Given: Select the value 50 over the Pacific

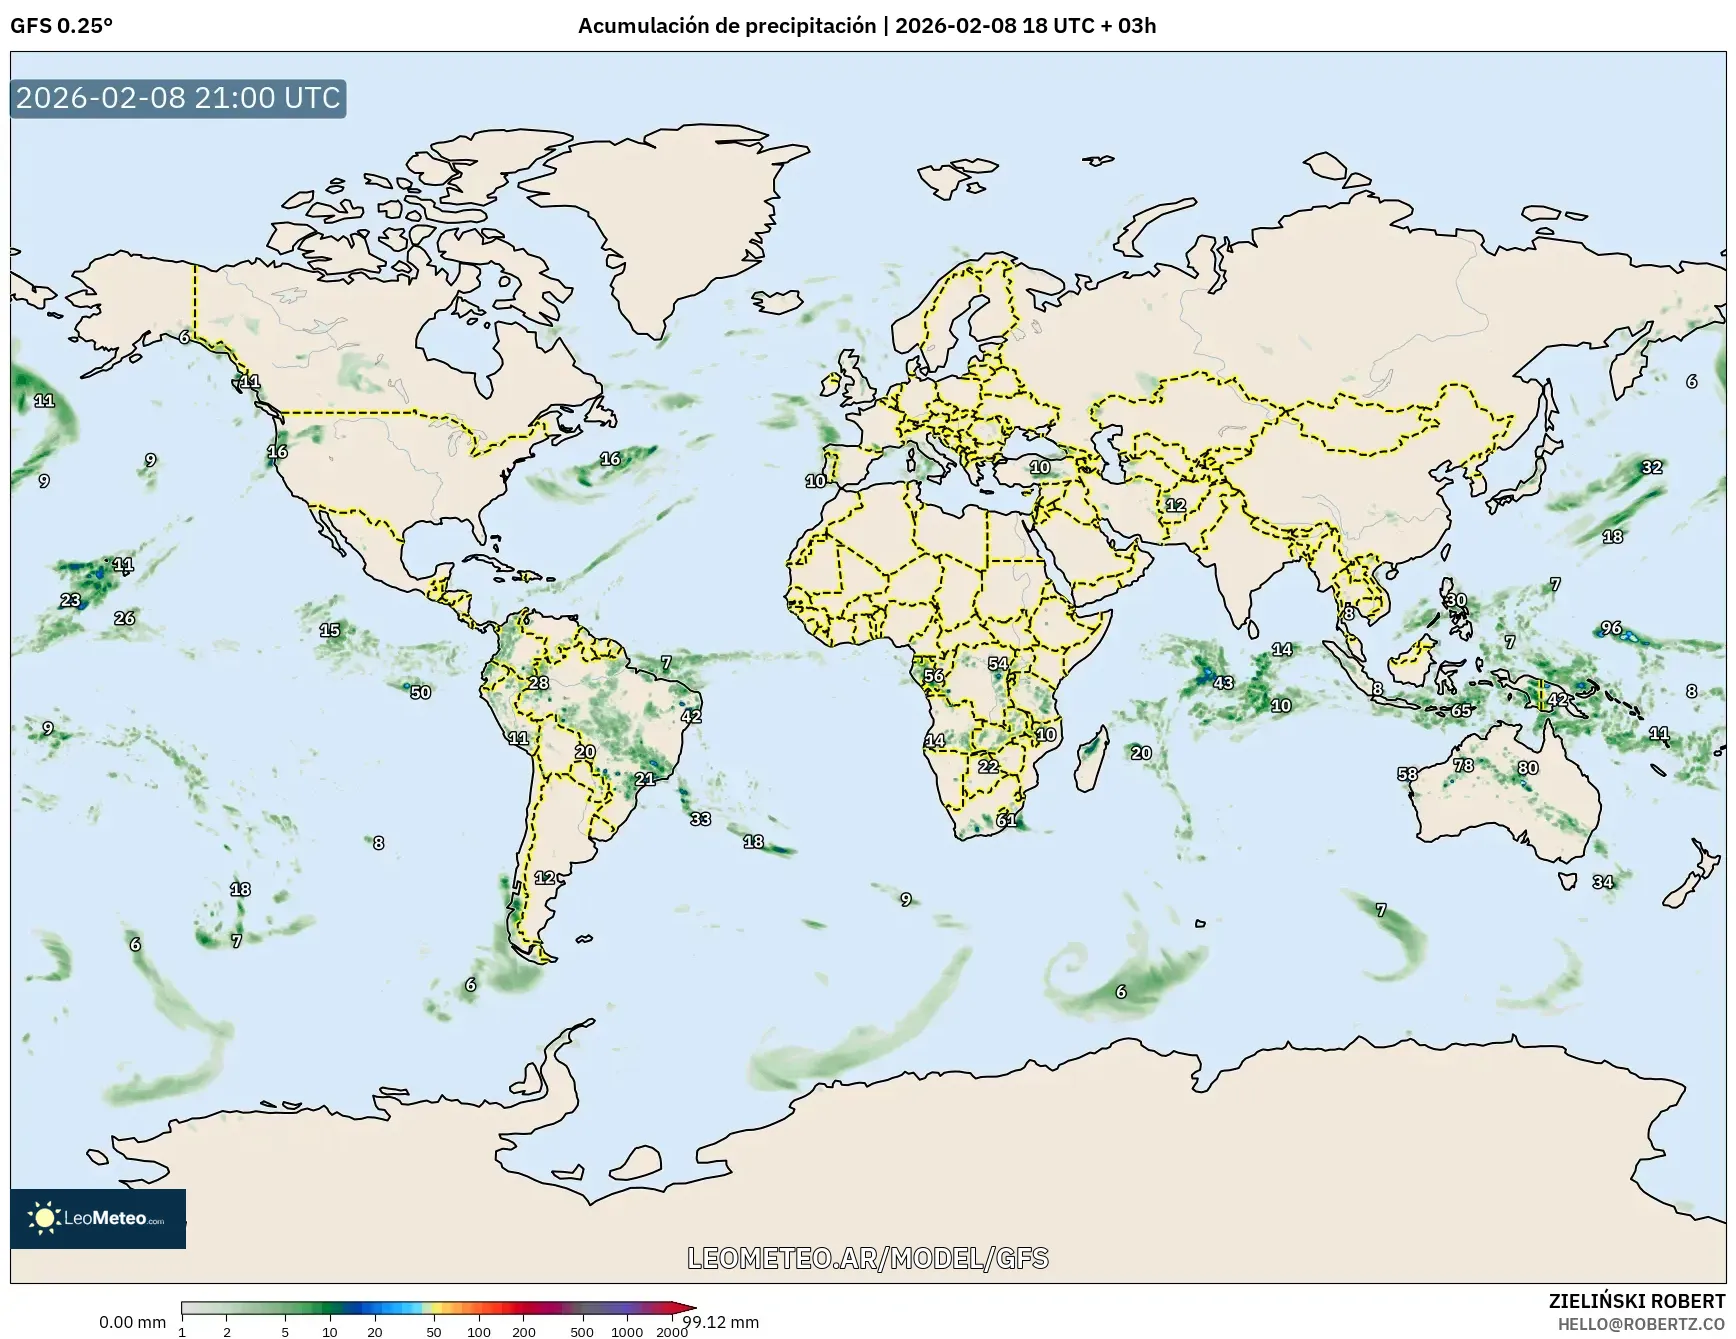Looking at the screenshot, I should (419, 692).
